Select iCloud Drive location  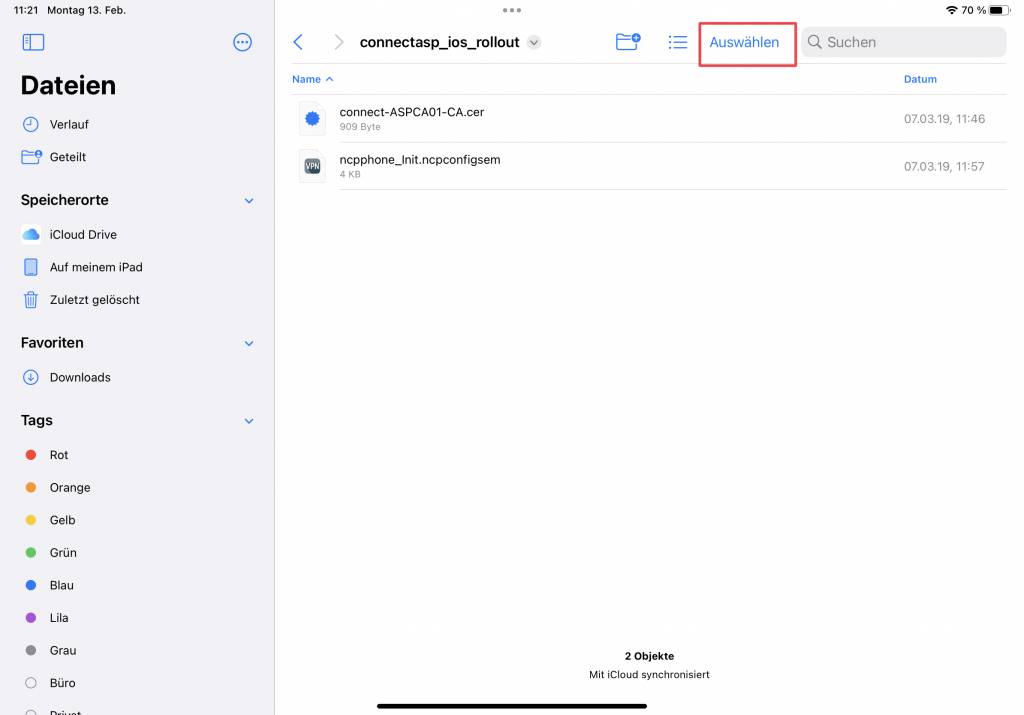(82, 235)
